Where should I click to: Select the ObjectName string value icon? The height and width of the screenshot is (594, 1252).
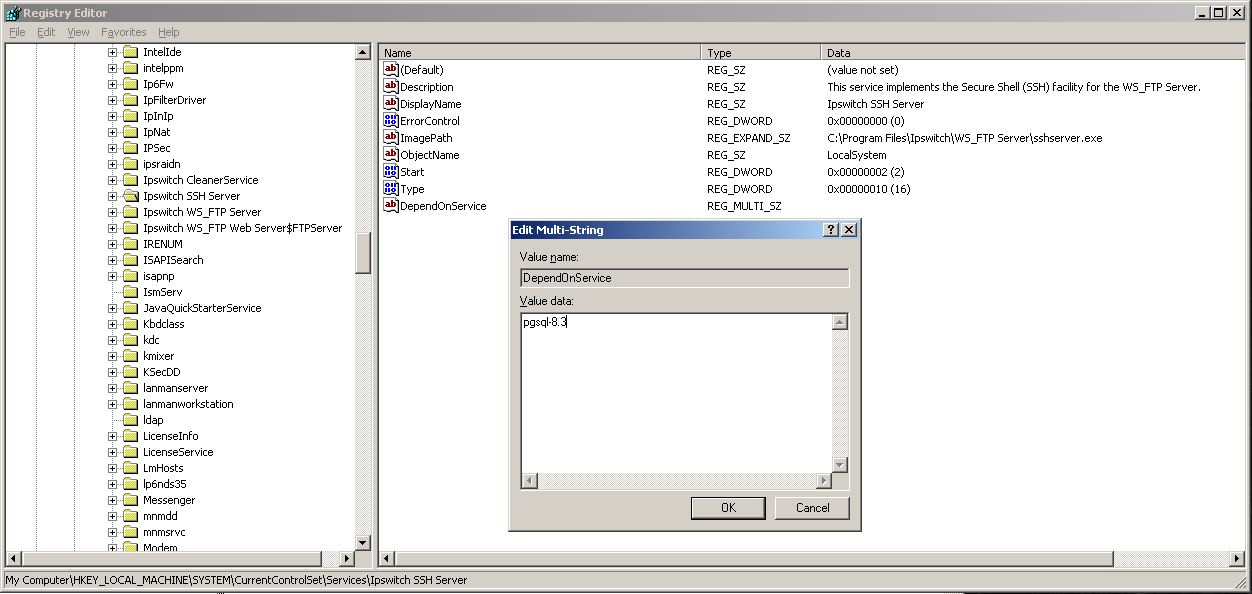391,155
